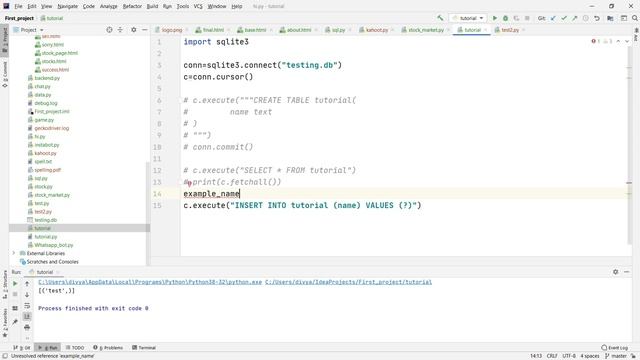This screenshot has width=640, height=360.
Task: Expand External Libraries node
Action: pyautogui.click(x=14, y=253)
